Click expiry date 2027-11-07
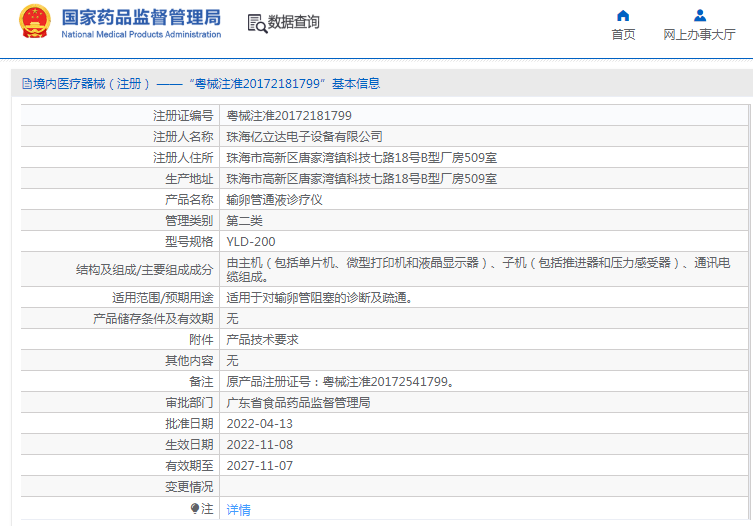Image resolution: width=753 pixels, height=526 pixels. click(260, 466)
